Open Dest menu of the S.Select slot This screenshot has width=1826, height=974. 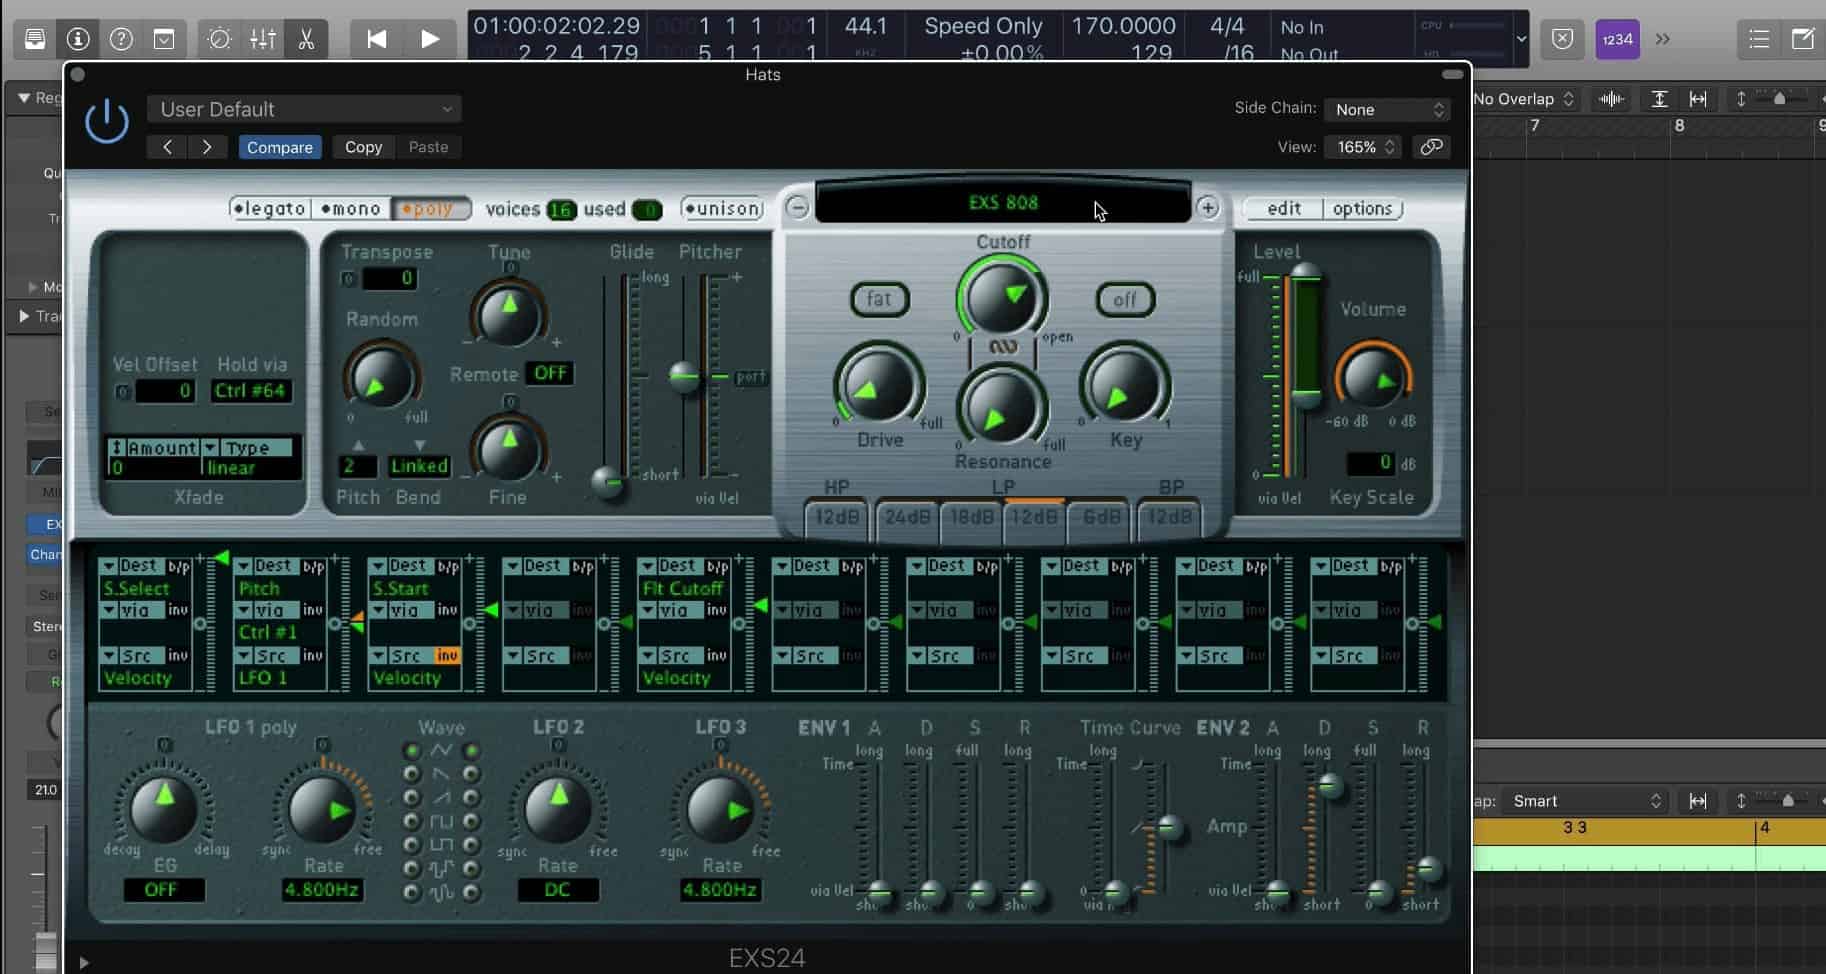(x=138, y=566)
